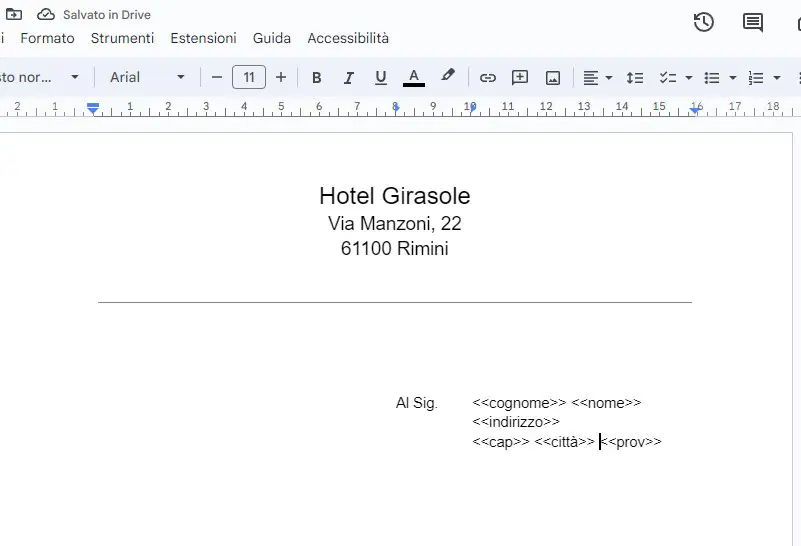Open version history clock icon
Viewport: 801px width, 546px height.
tap(703, 22)
